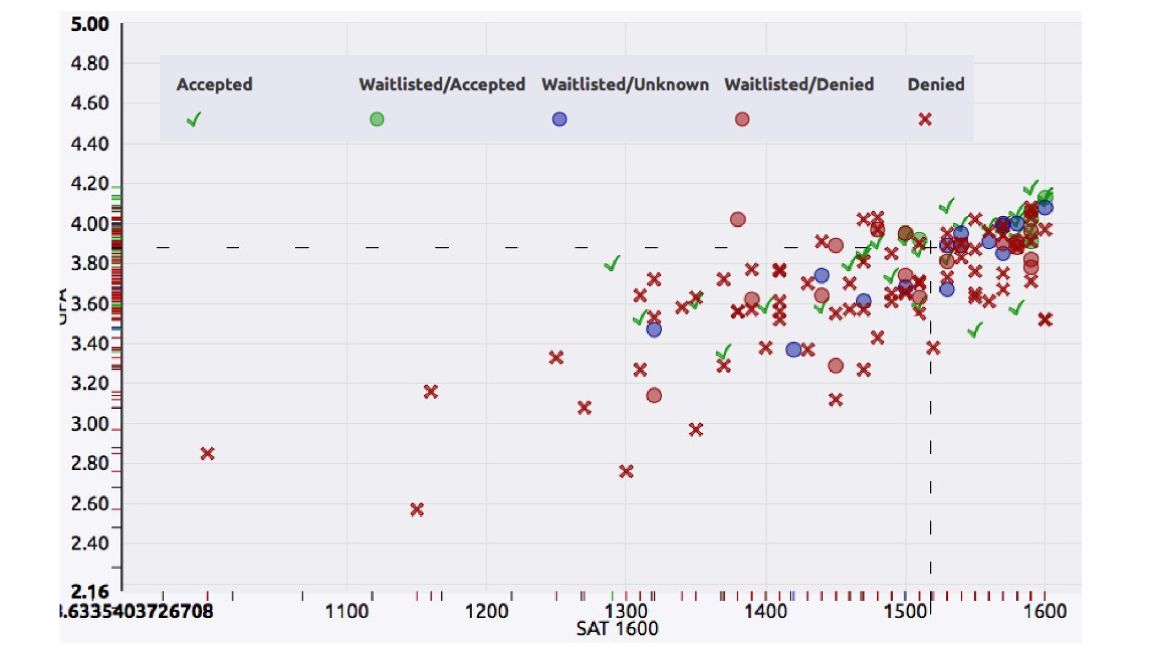The width and height of the screenshot is (1152, 648).
Task: Click the .6335403726708 x-axis origin label
Action: (x=137, y=611)
